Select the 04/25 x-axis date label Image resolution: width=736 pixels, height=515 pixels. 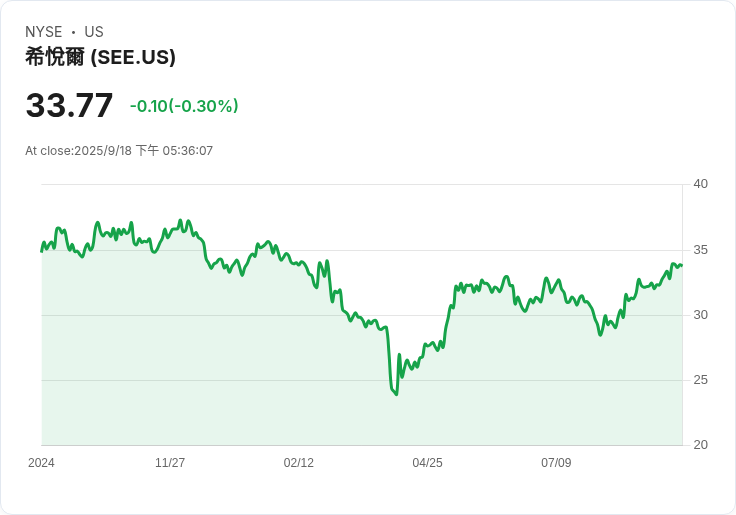[427, 463]
